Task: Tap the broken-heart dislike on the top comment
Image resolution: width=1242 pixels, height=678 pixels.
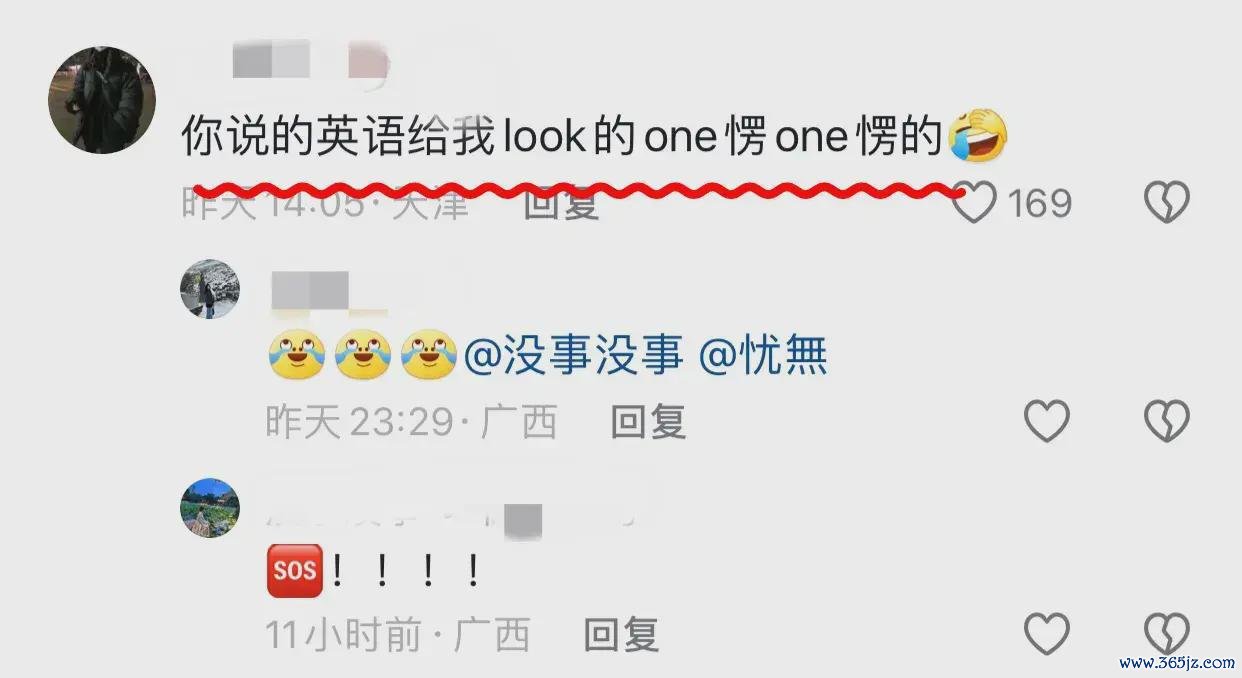Action: [1166, 203]
